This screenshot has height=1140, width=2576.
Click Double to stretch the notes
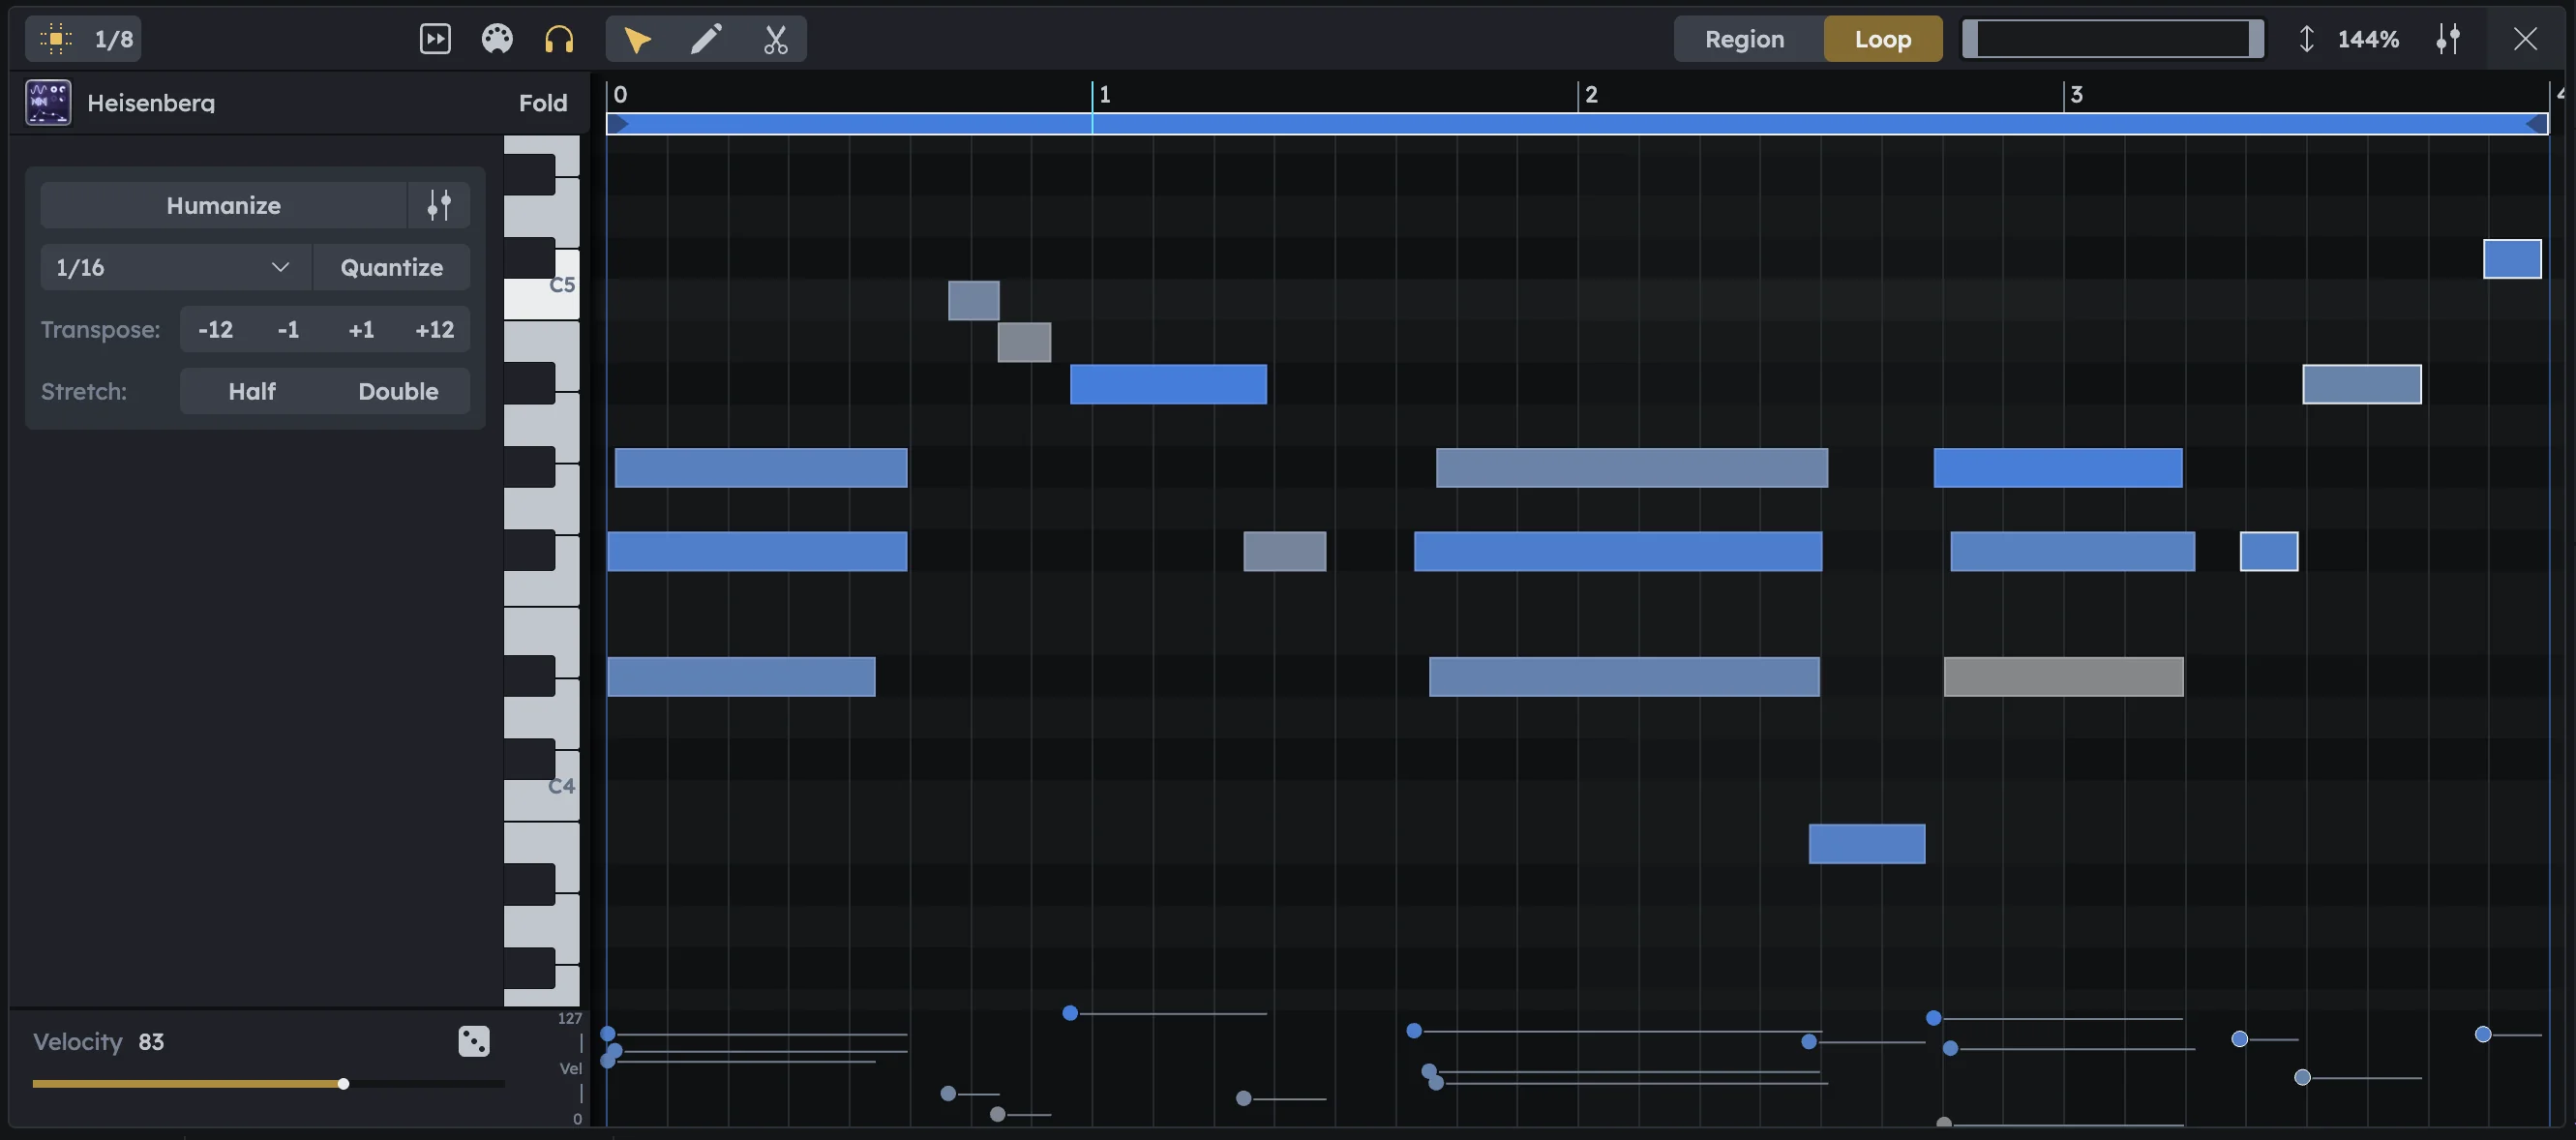[398, 390]
